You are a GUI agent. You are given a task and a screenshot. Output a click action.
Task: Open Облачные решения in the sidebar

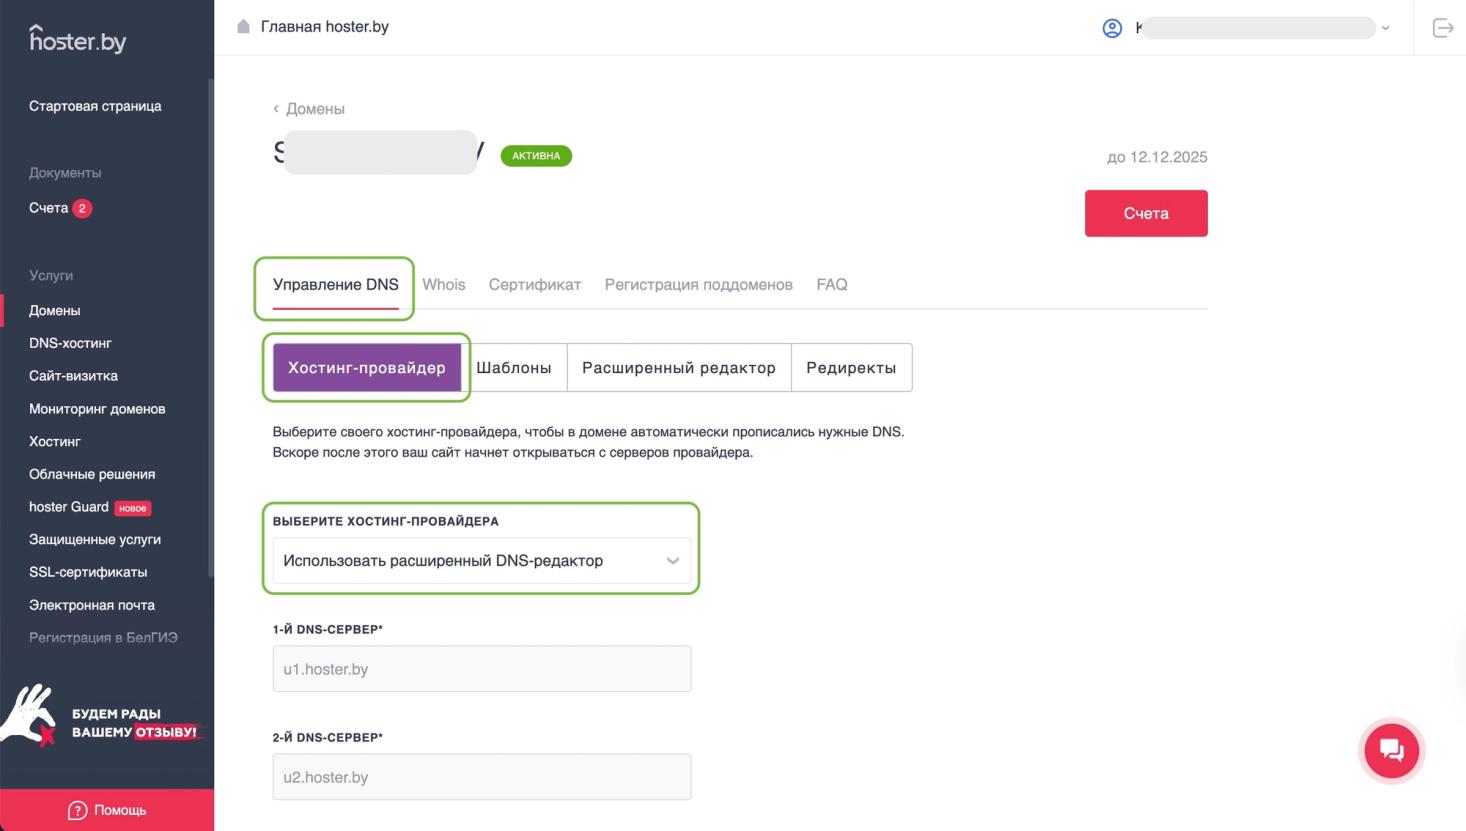[x=92, y=474]
